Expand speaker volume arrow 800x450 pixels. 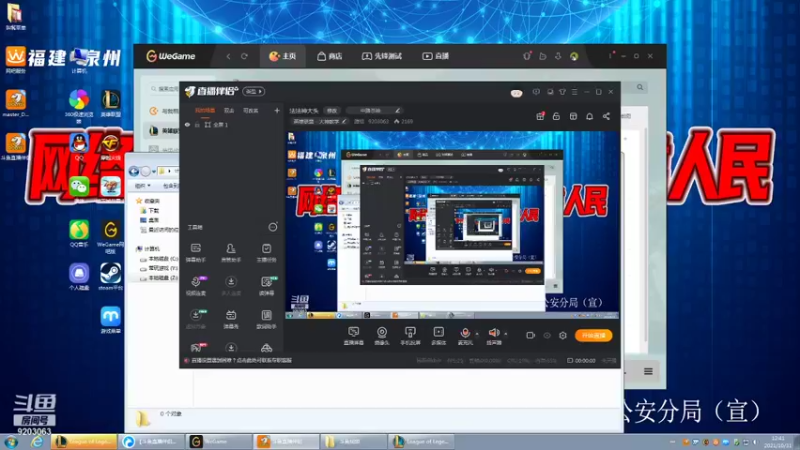[x=506, y=334]
